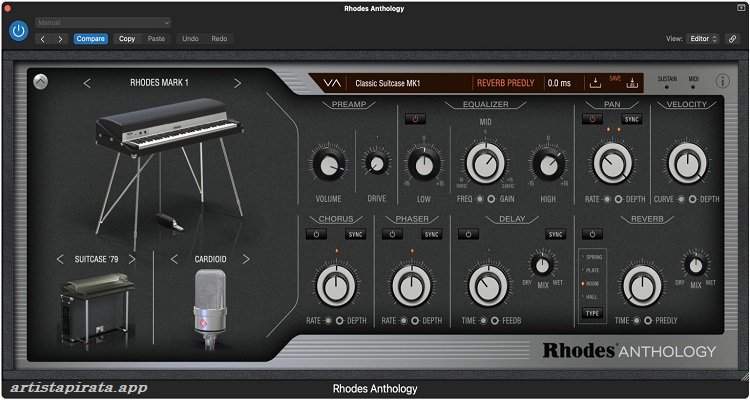Click the Redo button

coord(219,39)
